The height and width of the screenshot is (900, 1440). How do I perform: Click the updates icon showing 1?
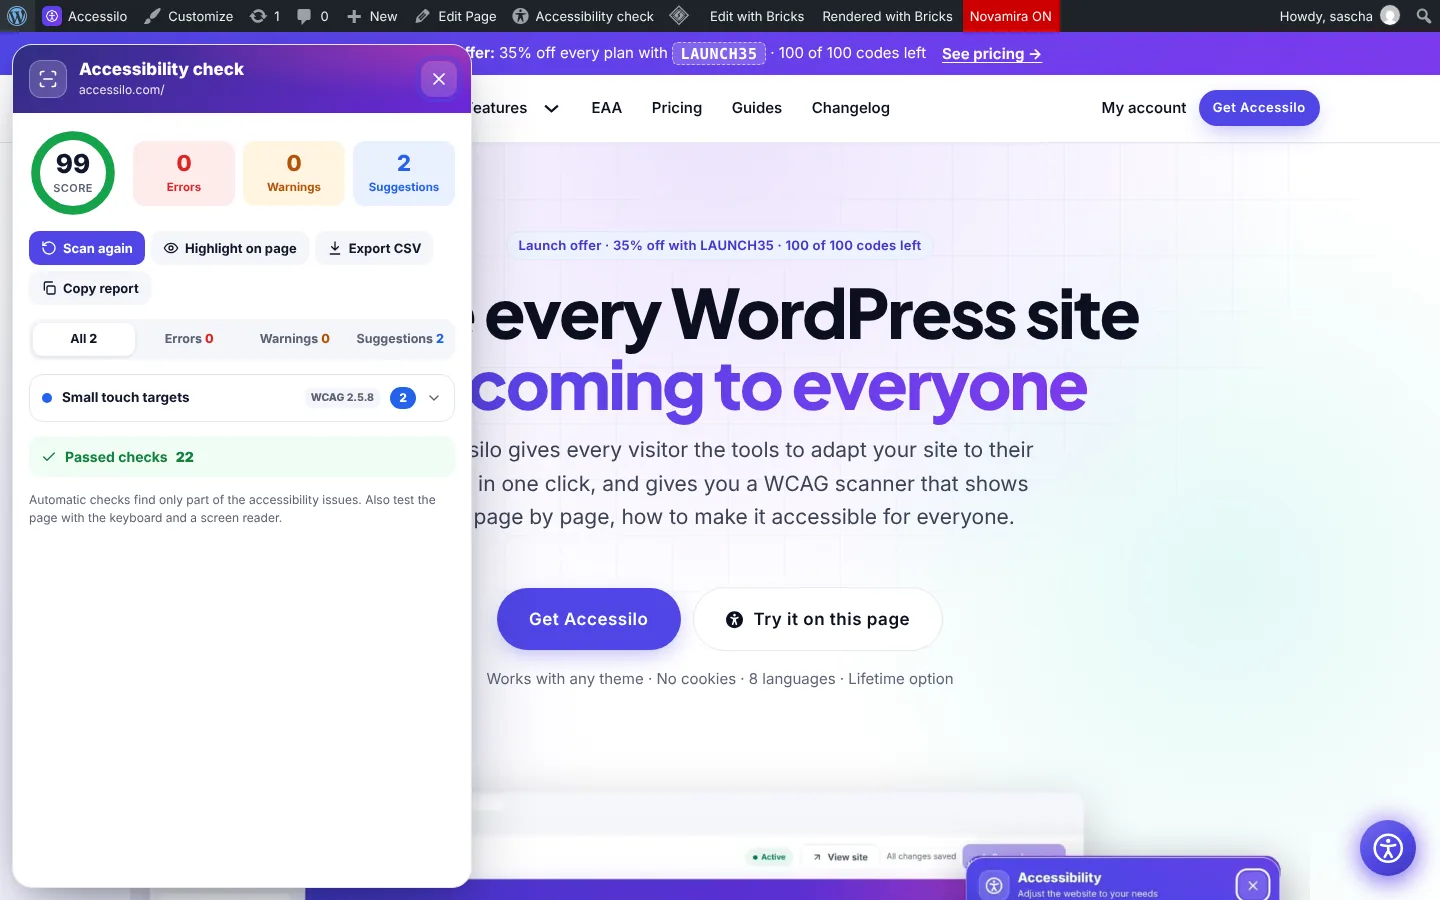point(265,16)
